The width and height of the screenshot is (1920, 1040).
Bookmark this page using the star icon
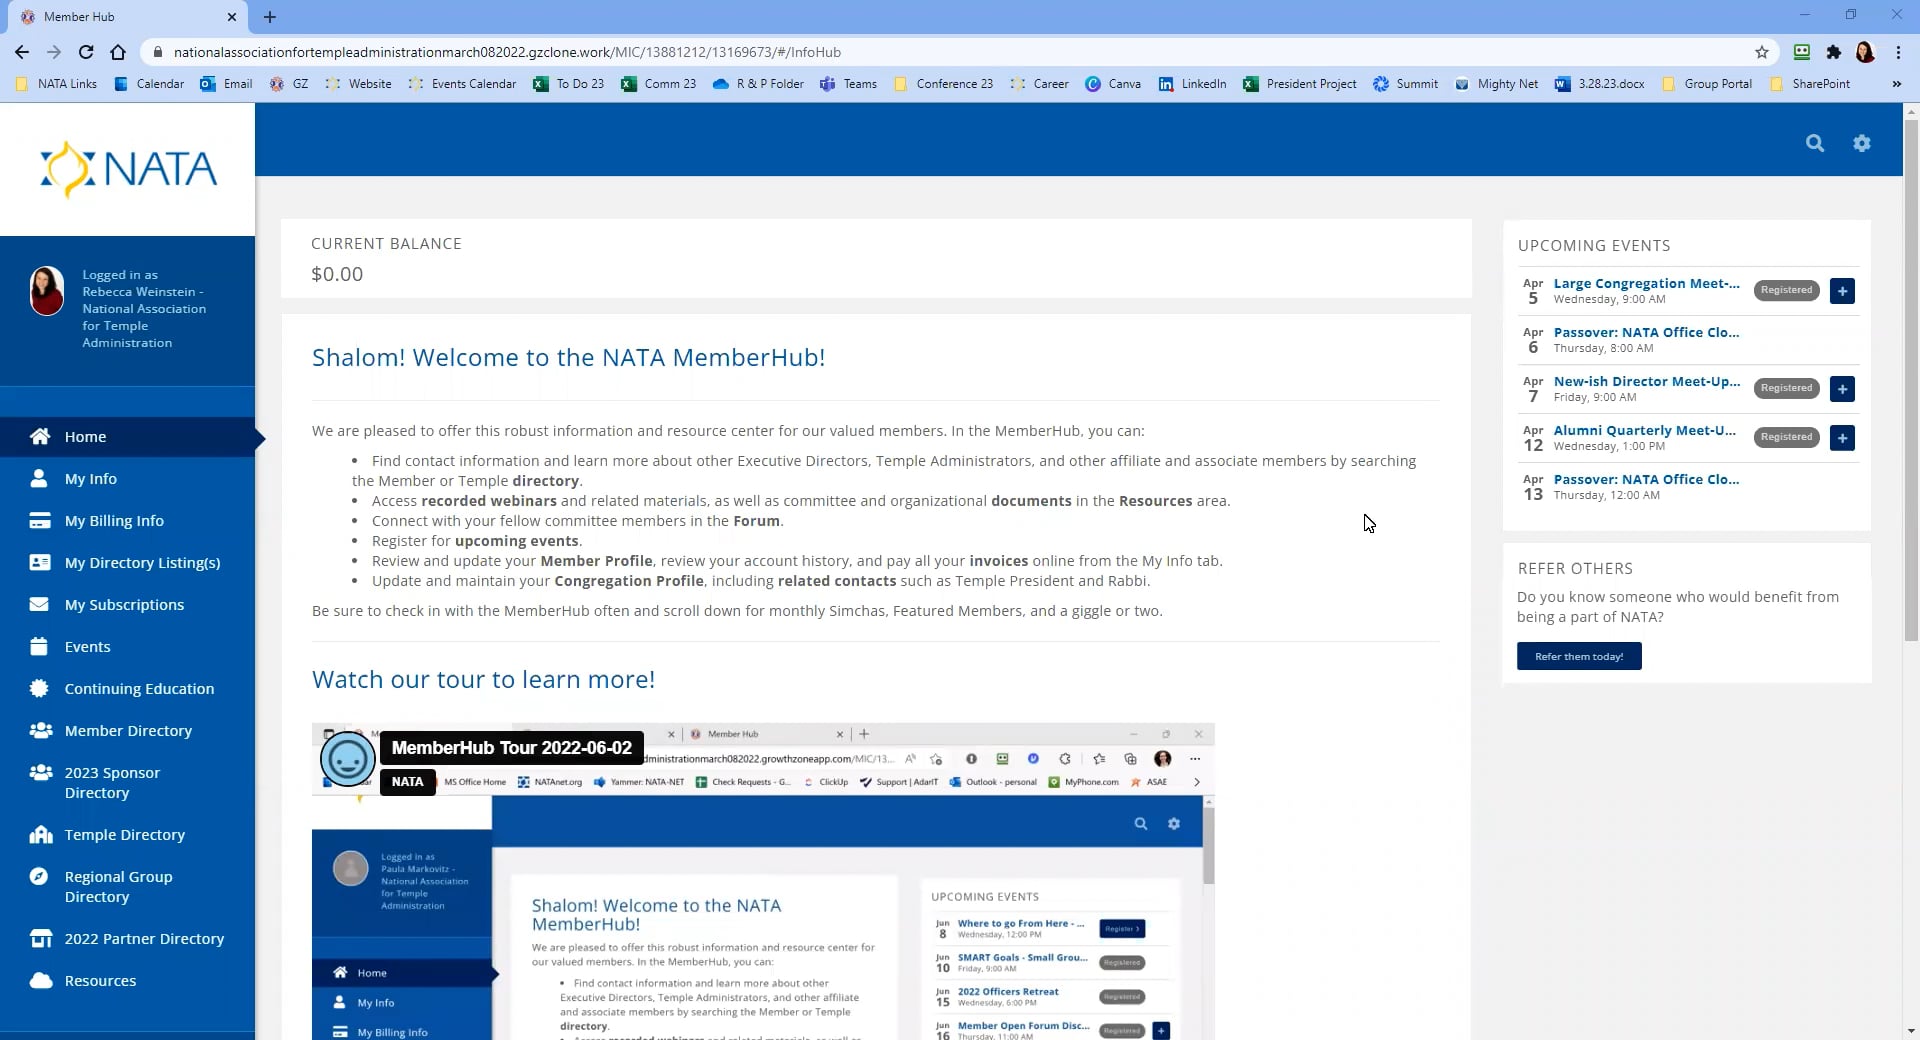1763,52
